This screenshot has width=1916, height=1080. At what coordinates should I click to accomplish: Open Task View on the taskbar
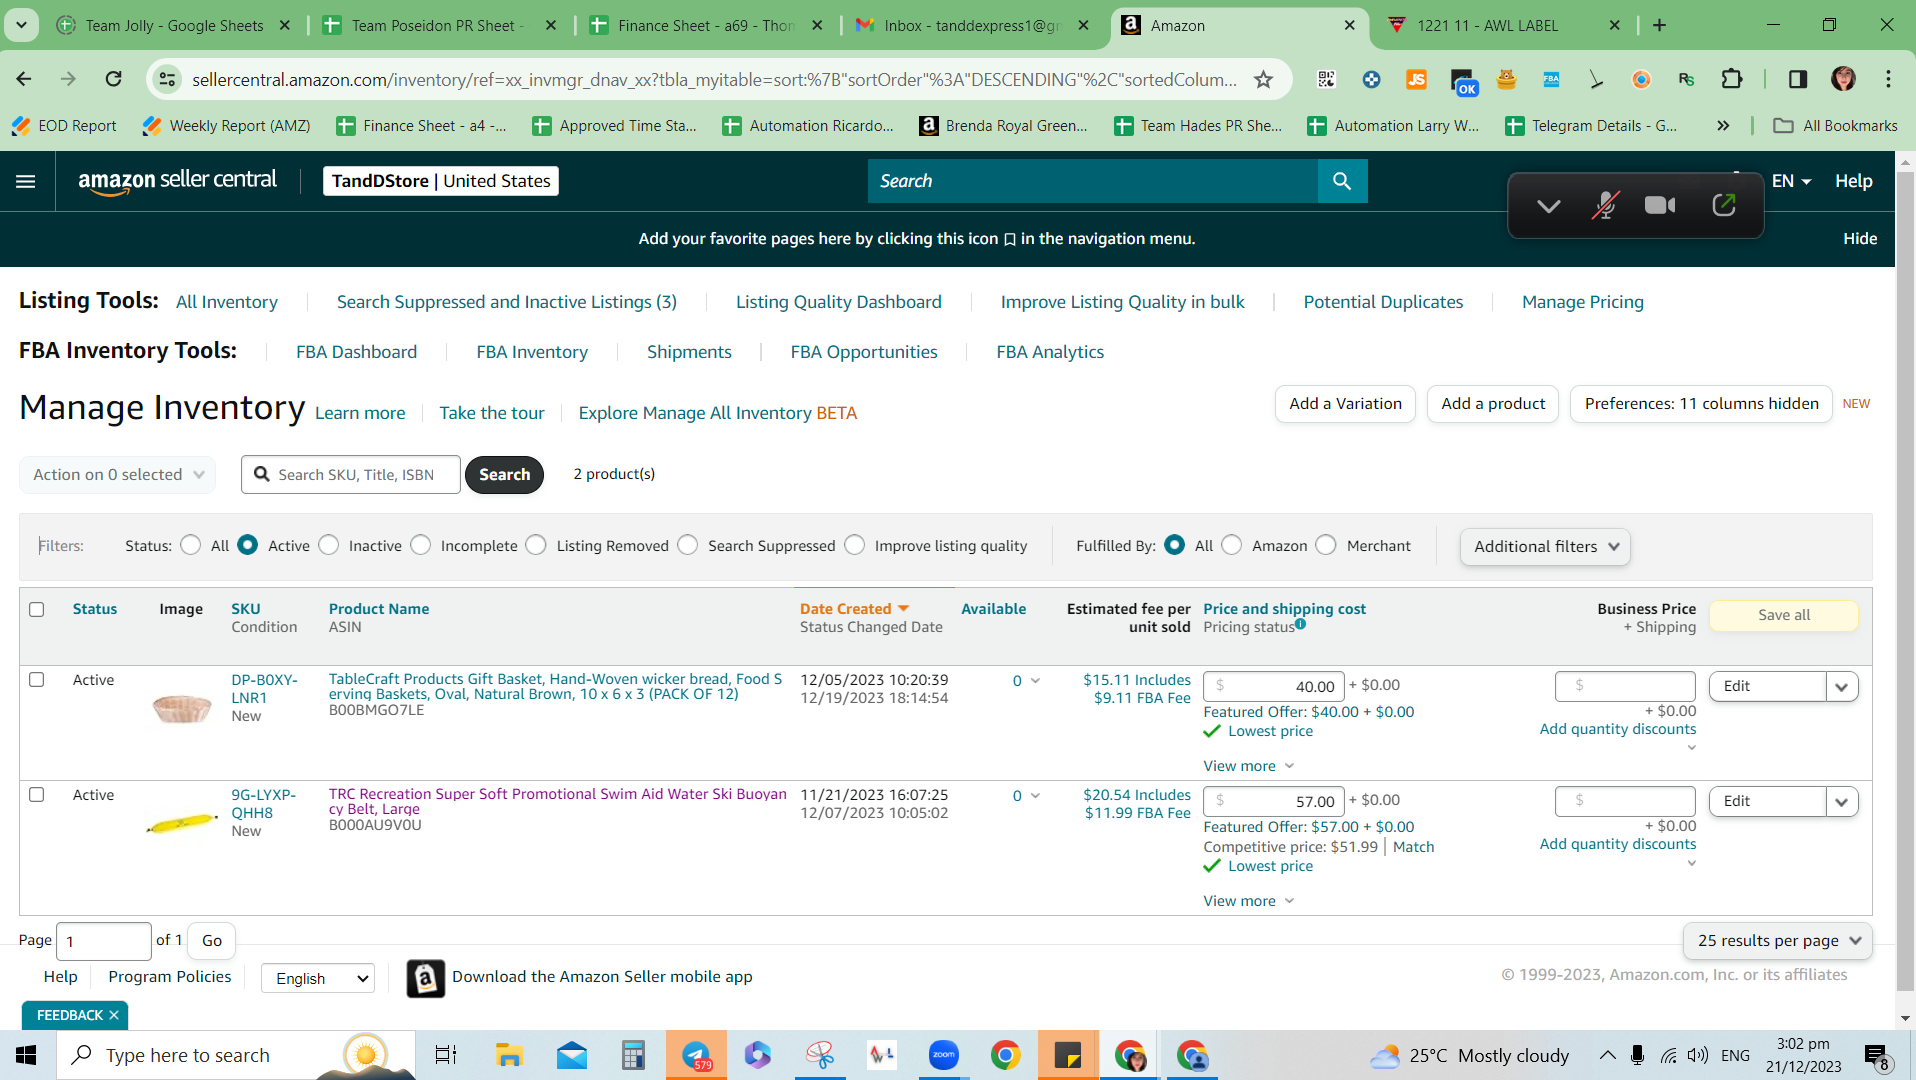tap(446, 1055)
